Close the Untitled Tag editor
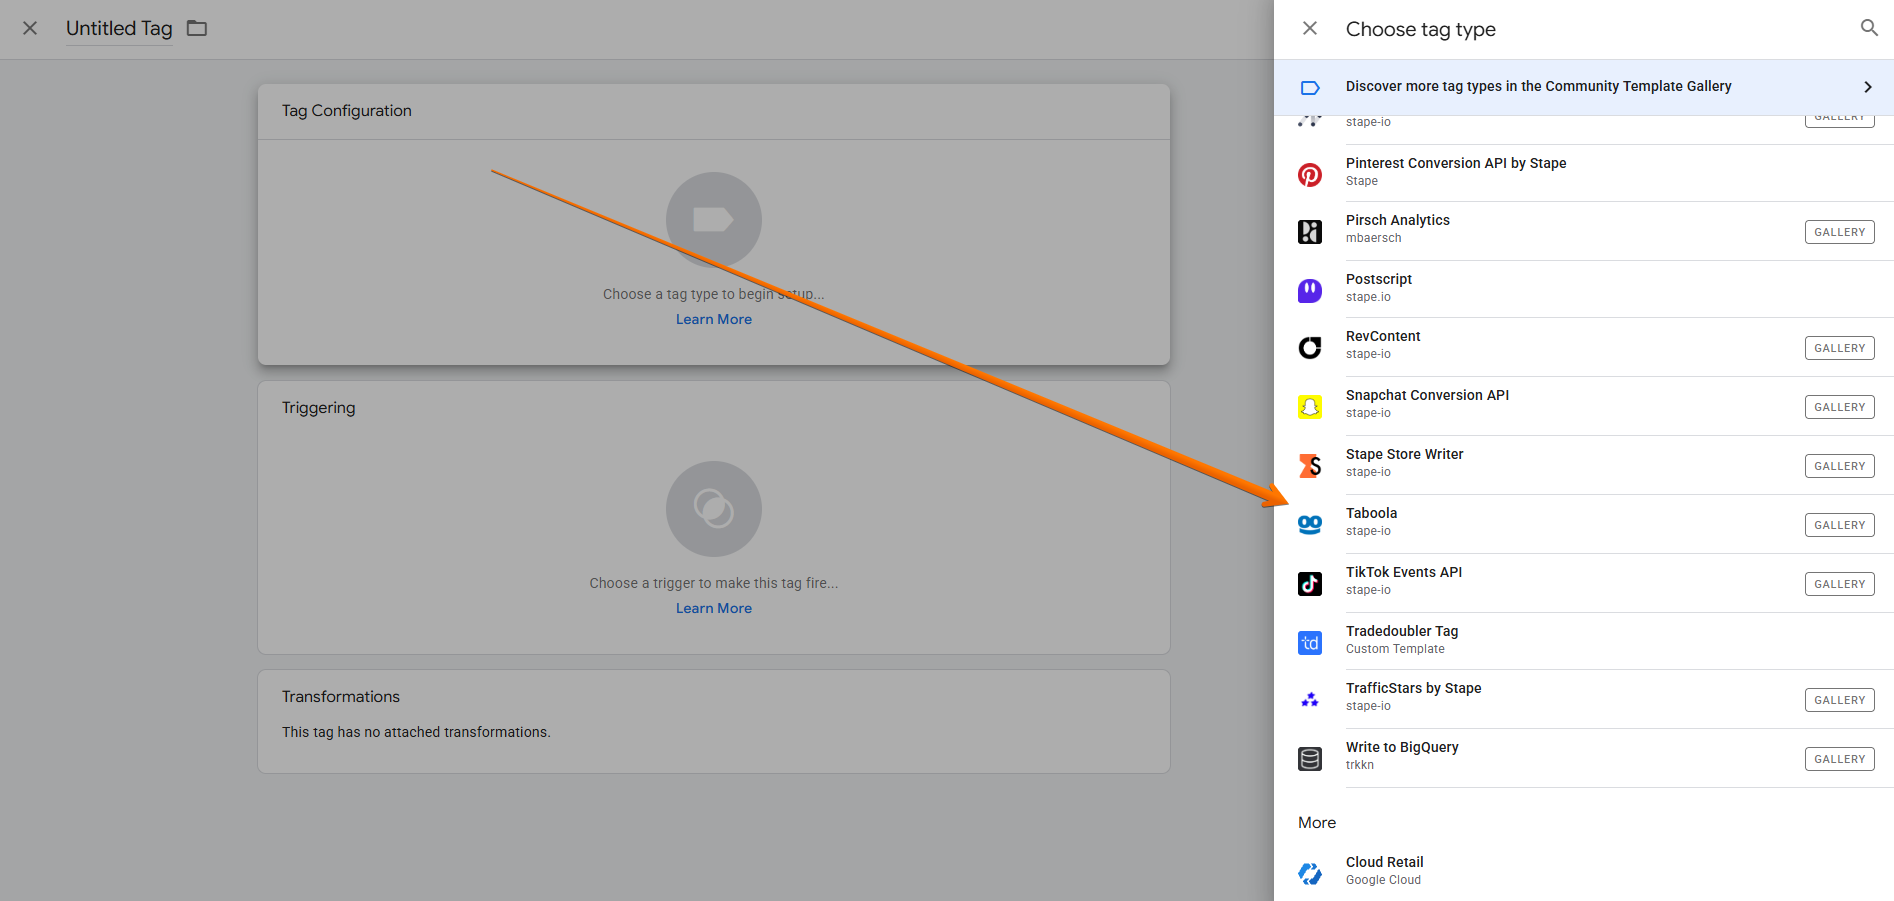 [30, 28]
